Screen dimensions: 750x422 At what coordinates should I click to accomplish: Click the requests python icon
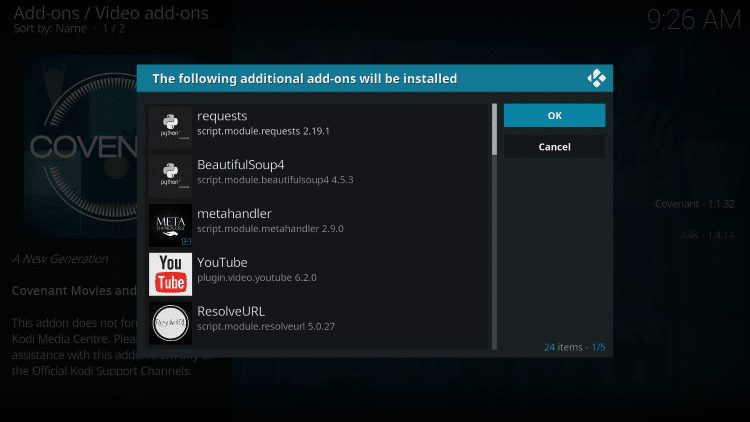[170, 128]
